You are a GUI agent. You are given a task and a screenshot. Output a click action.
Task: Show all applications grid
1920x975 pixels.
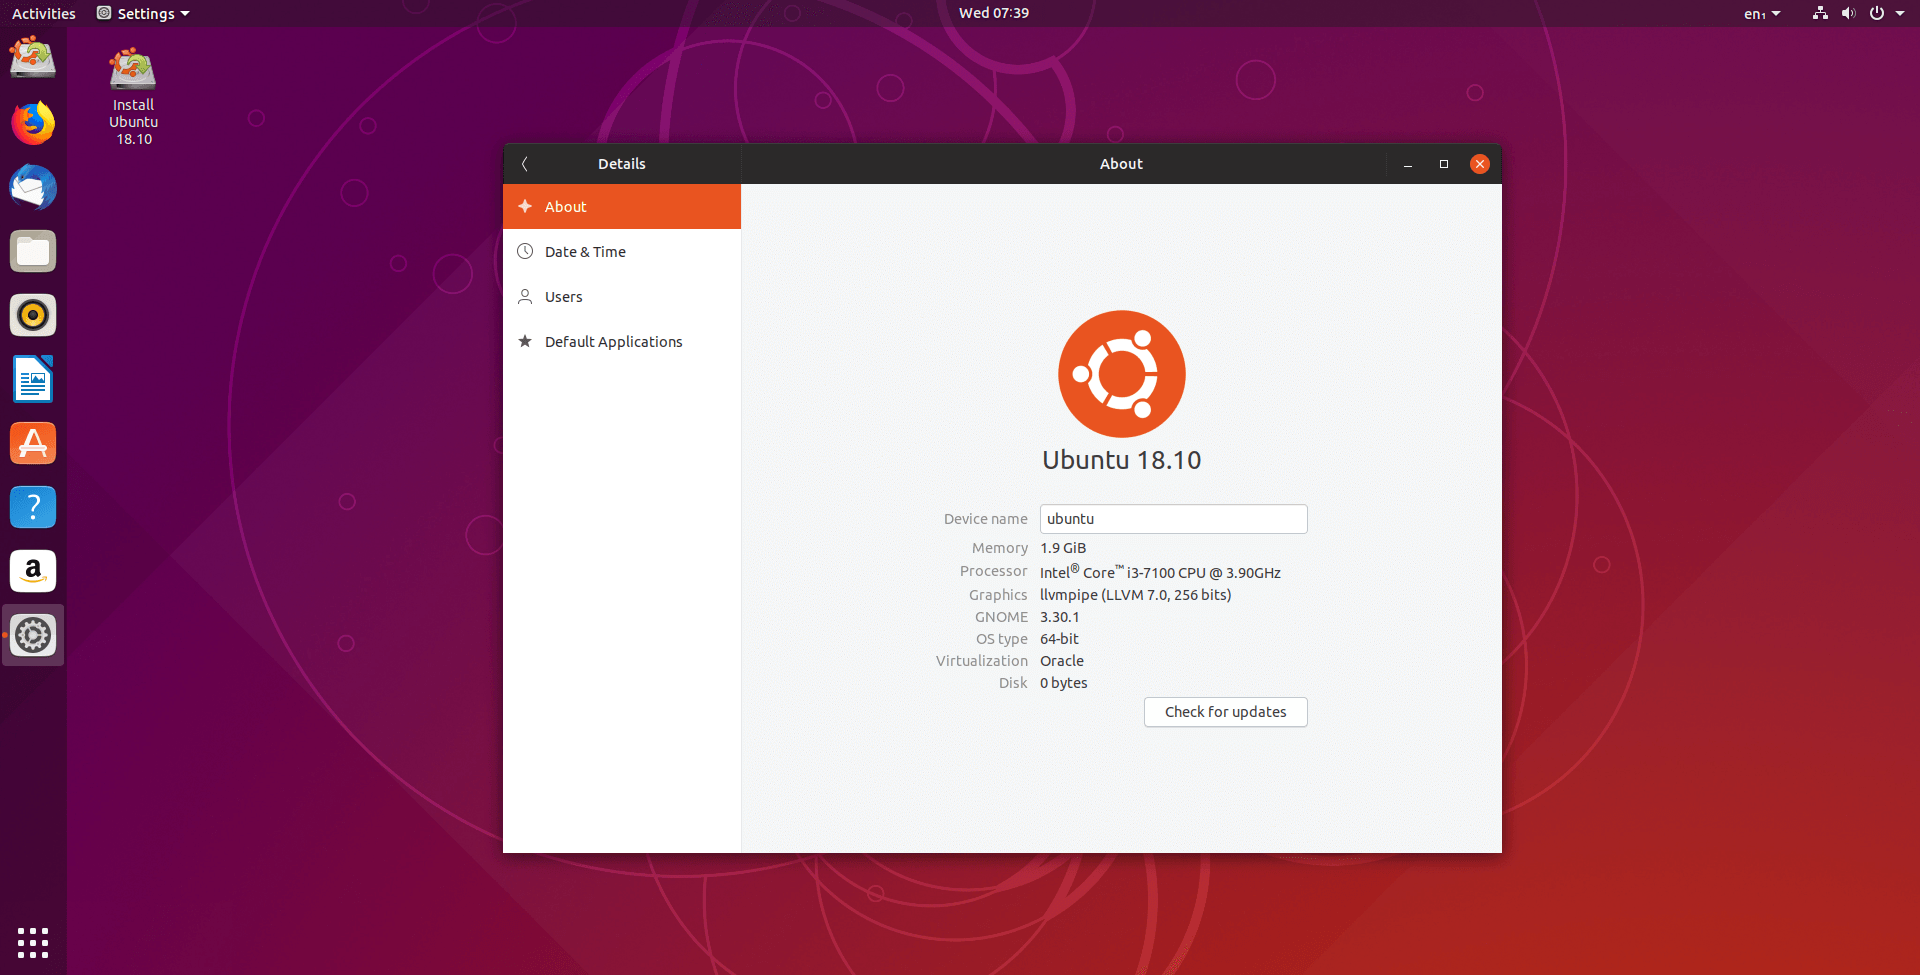(x=33, y=942)
